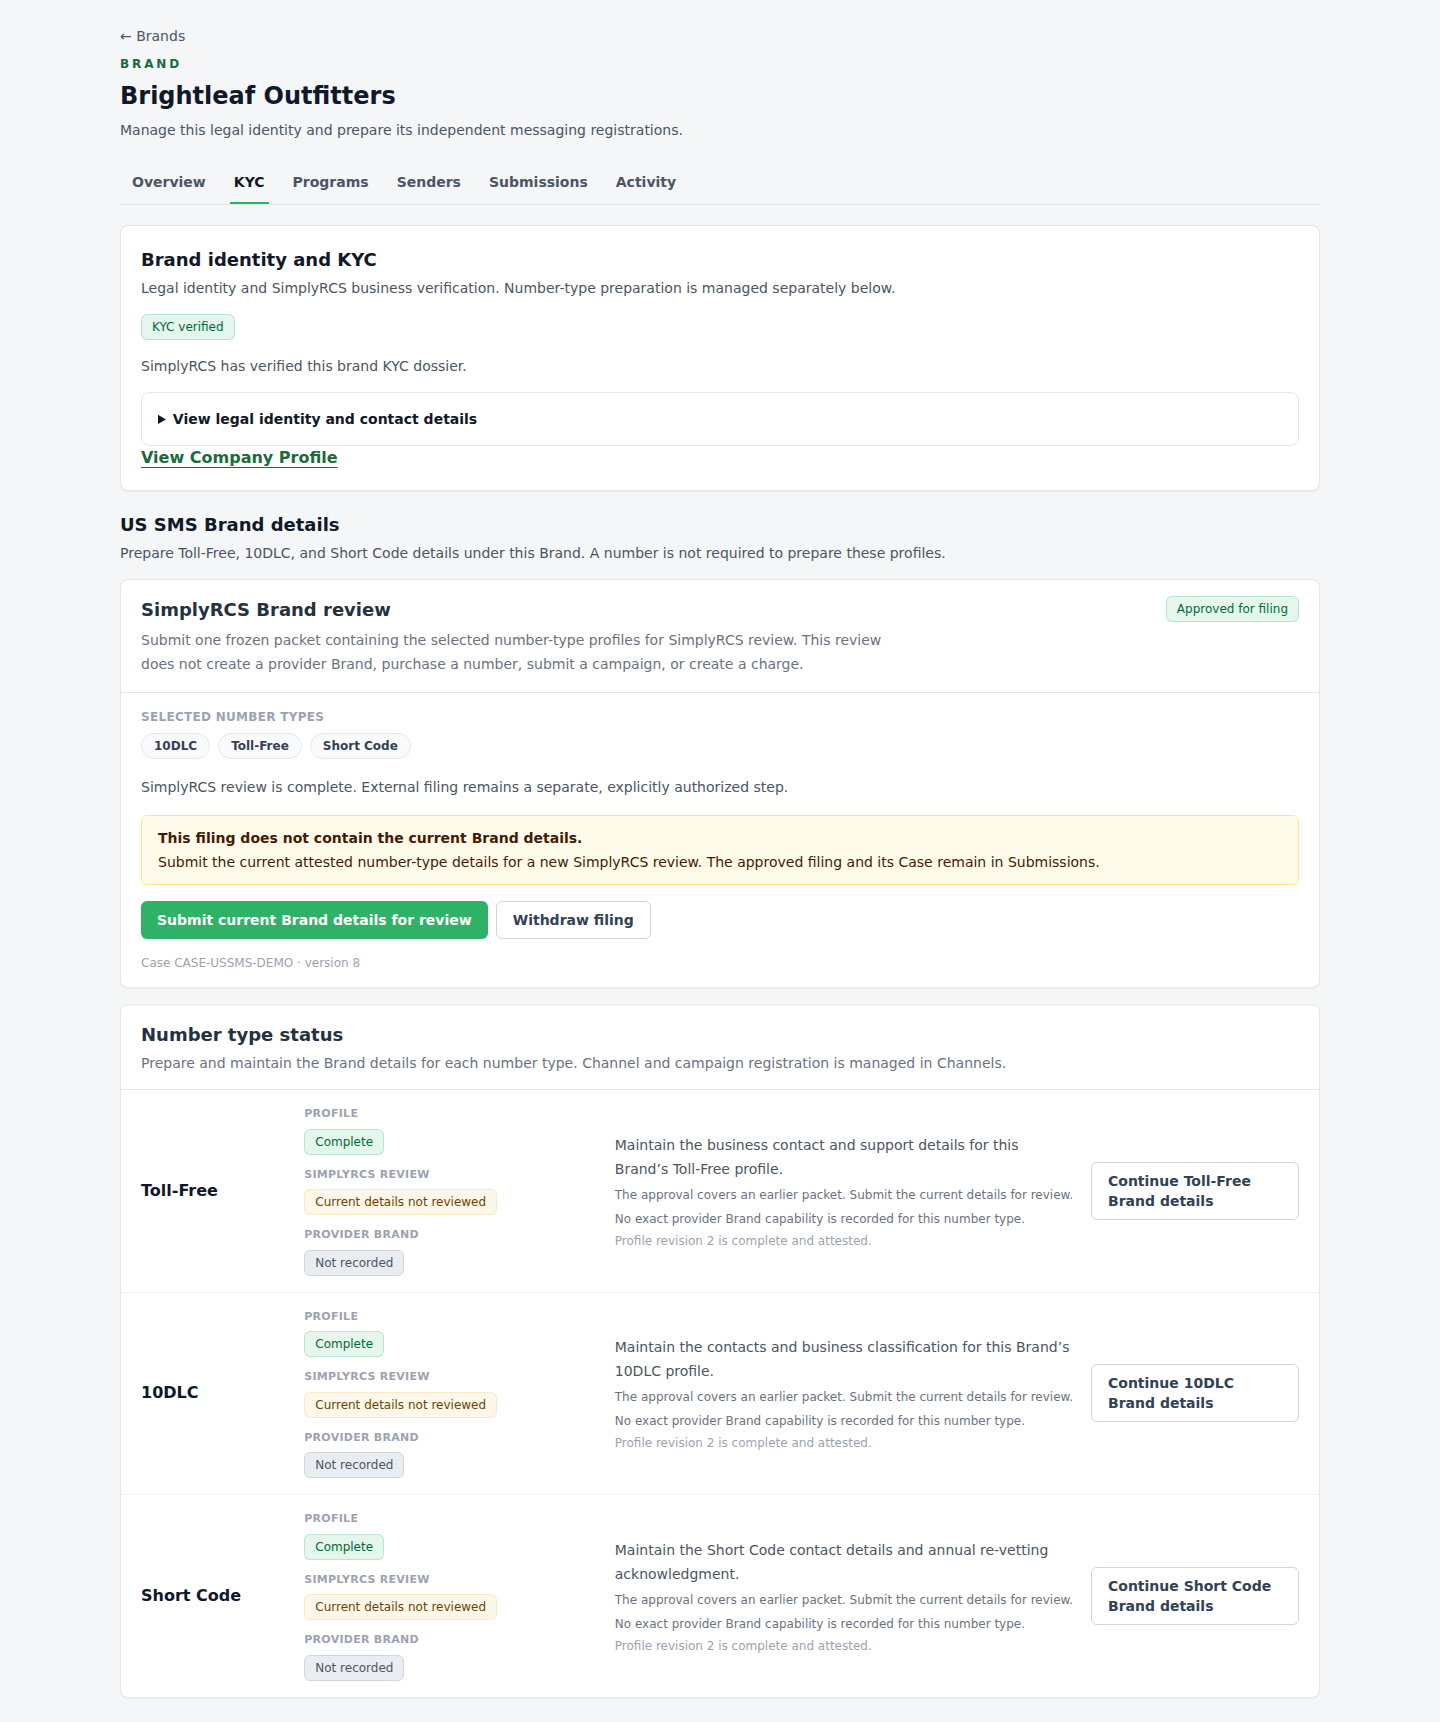
Task: Open the View Company Profile link
Action: tap(239, 457)
